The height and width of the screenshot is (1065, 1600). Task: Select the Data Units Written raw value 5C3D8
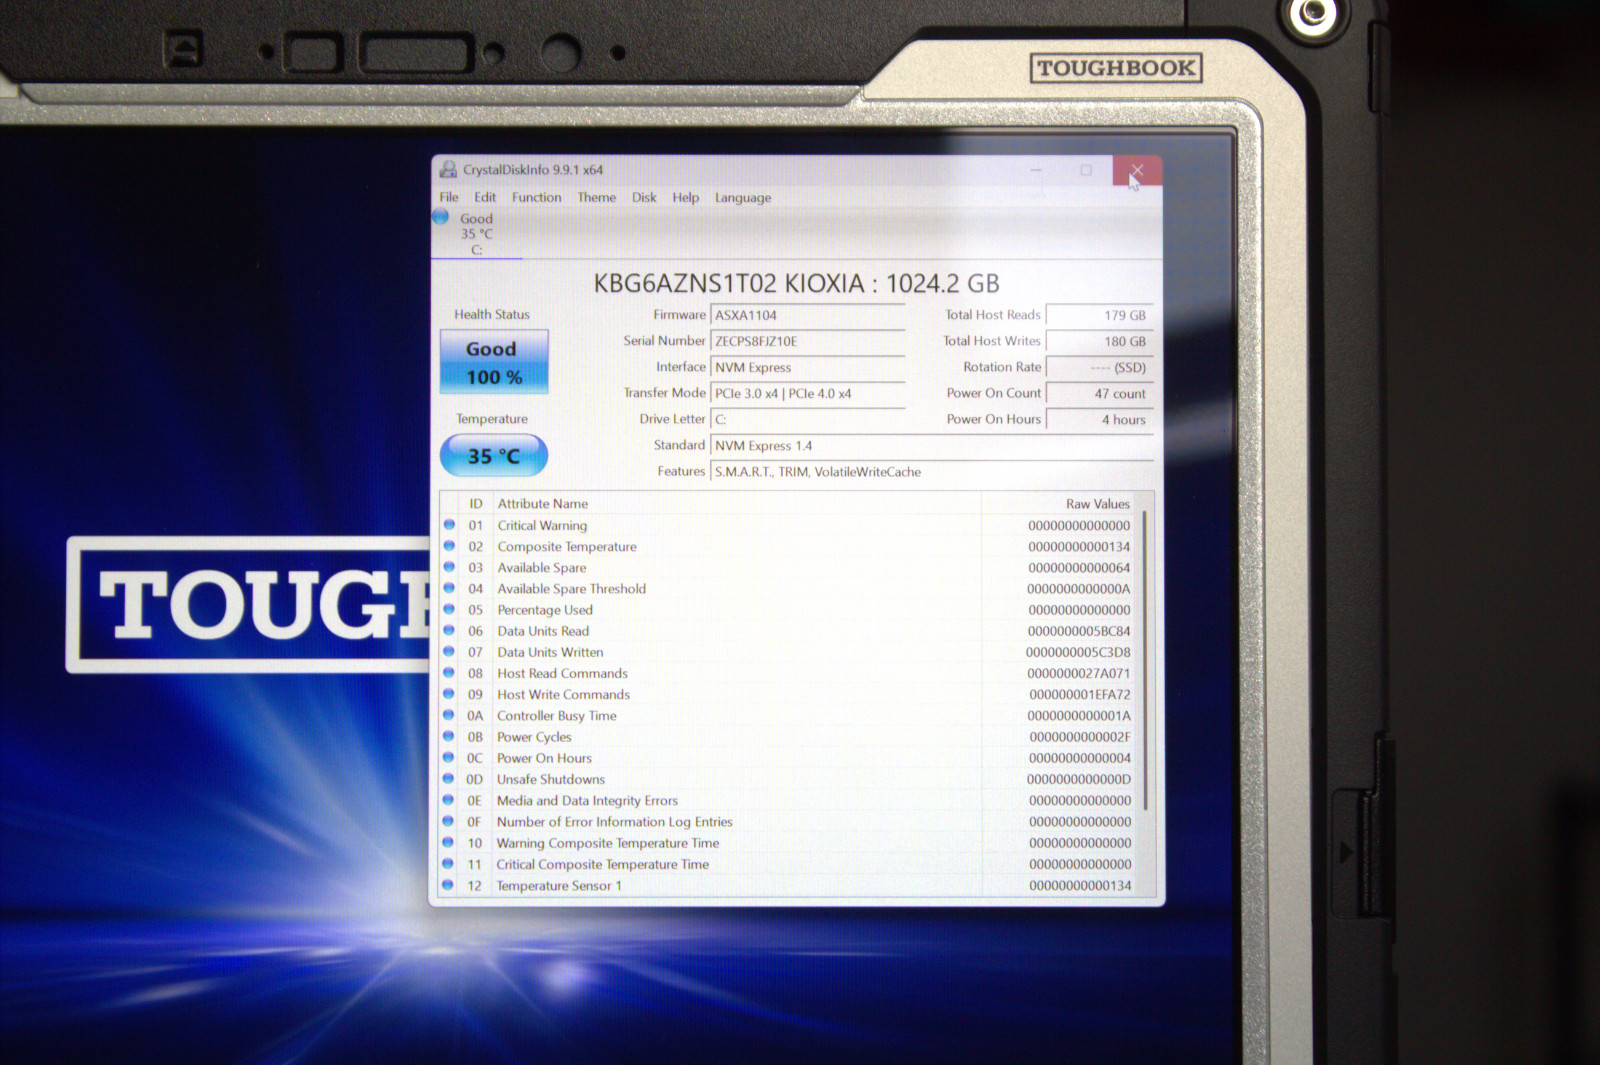point(1078,652)
